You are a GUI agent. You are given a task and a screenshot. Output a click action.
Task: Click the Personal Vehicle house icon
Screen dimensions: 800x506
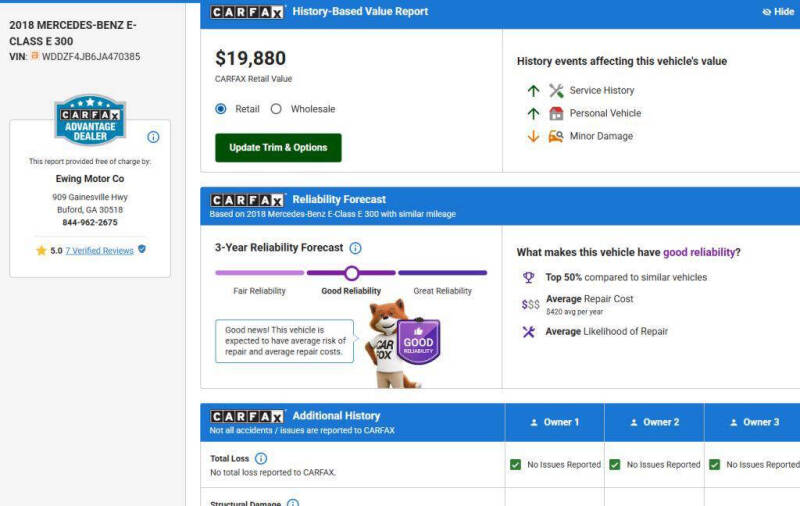[x=556, y=113]
